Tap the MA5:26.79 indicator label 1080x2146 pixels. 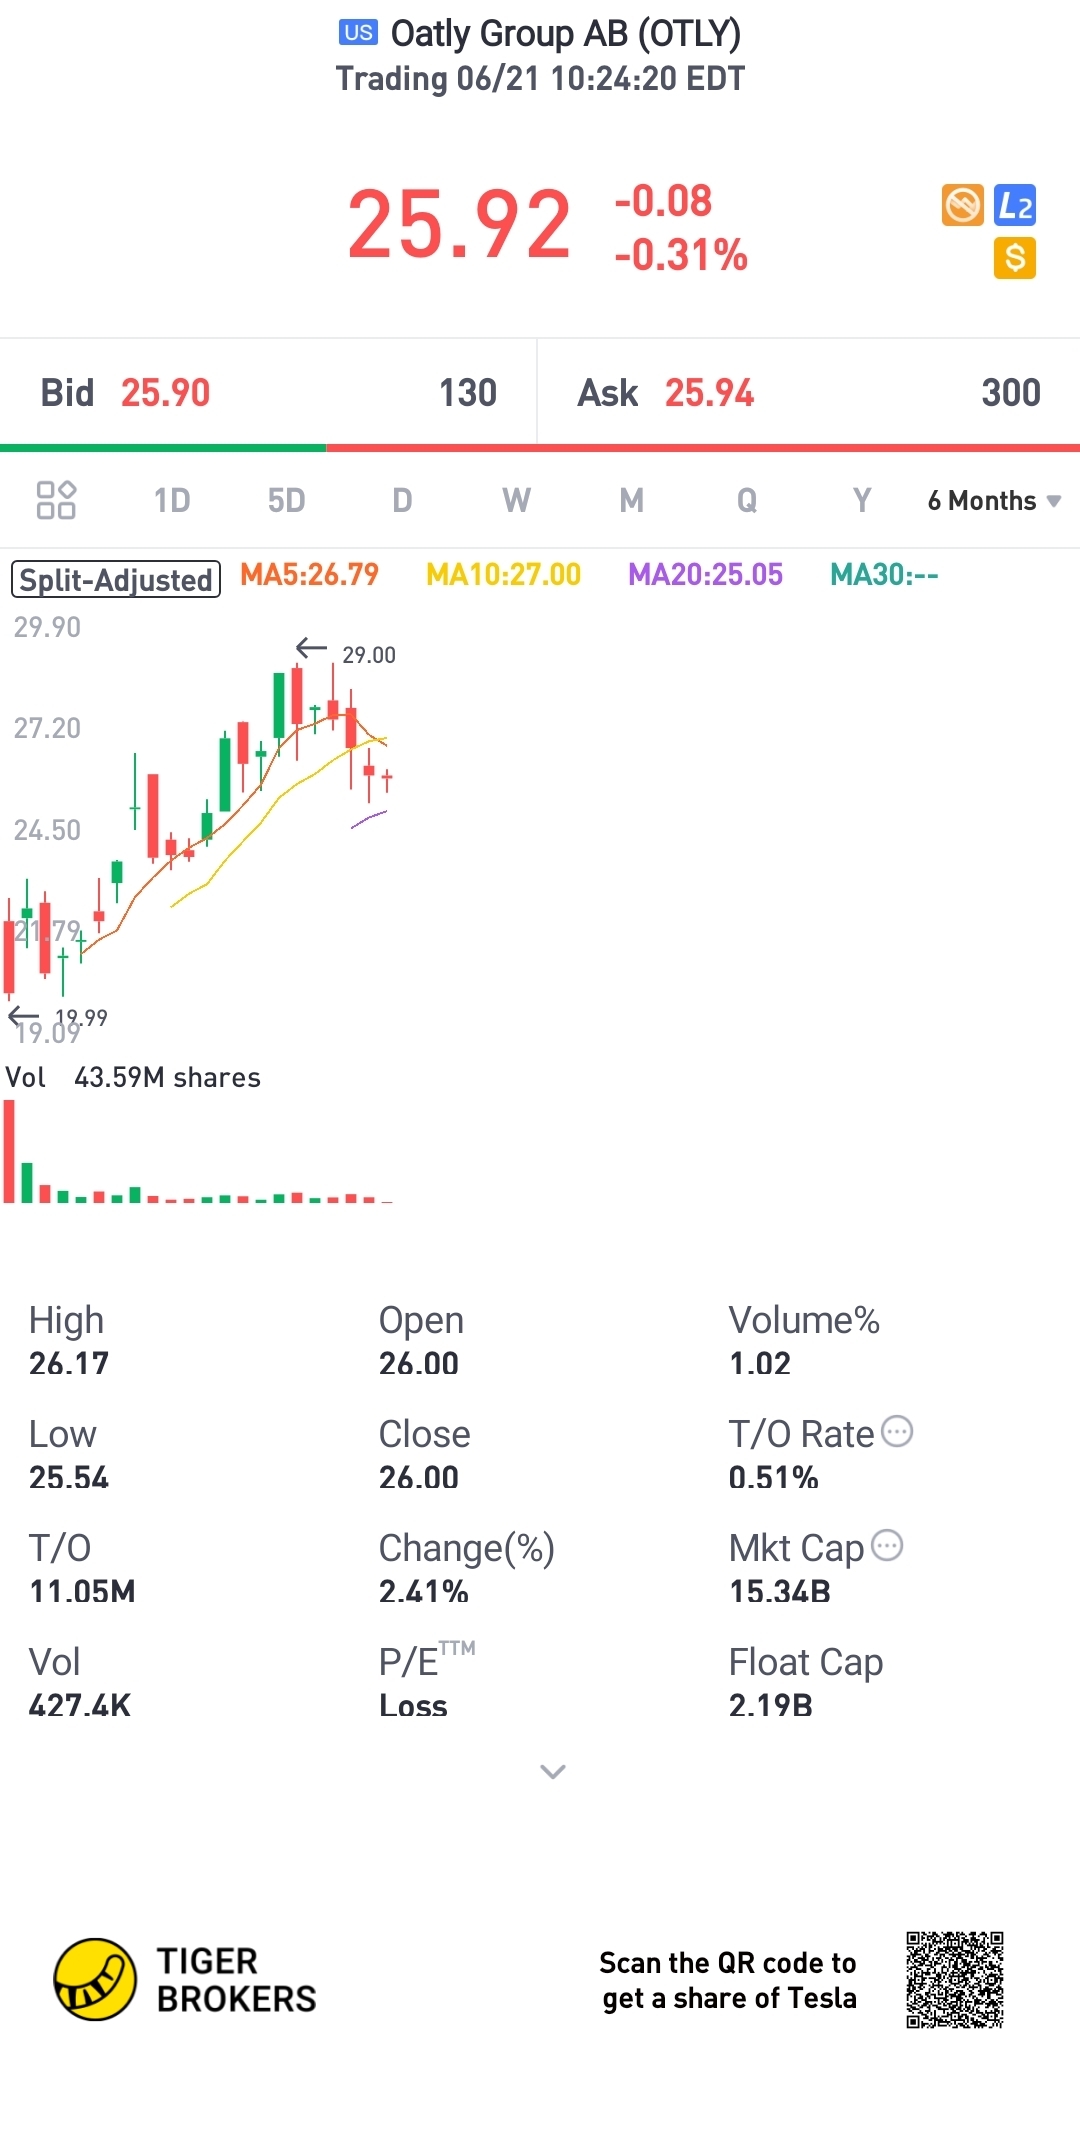pyautogui.click(x=309, y=574)
